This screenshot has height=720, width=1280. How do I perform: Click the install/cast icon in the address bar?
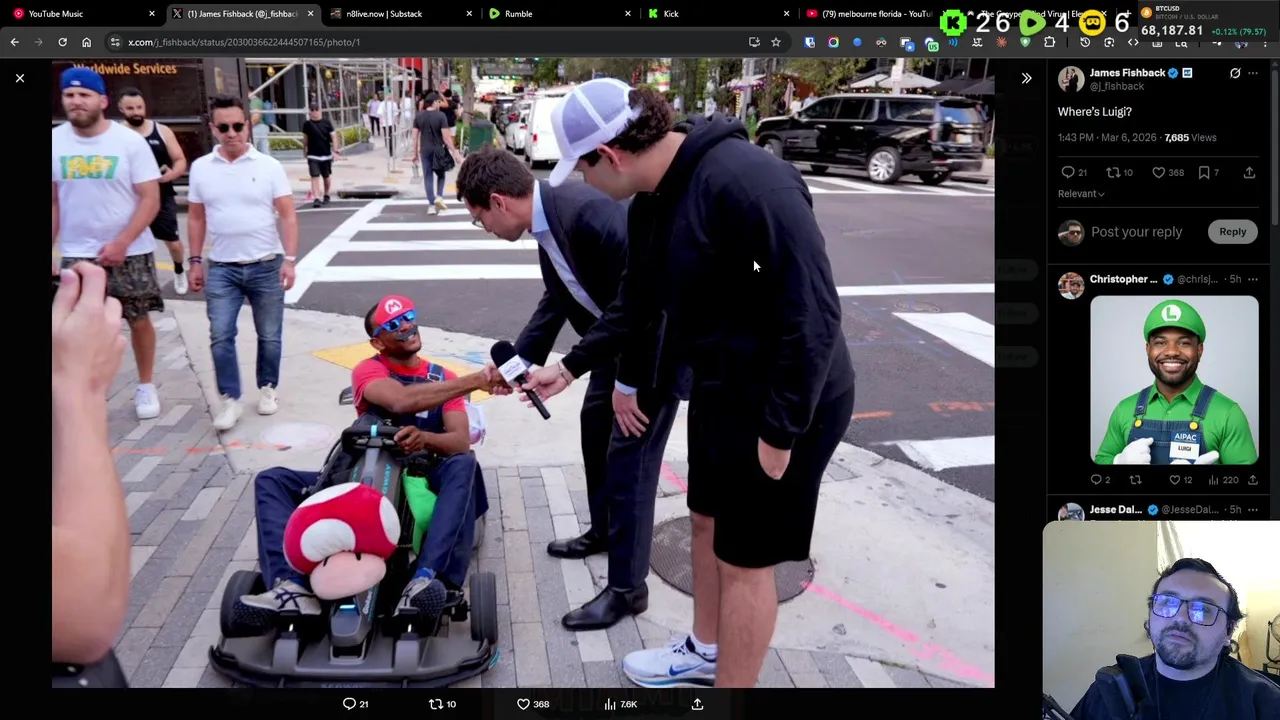click(754, 42)
